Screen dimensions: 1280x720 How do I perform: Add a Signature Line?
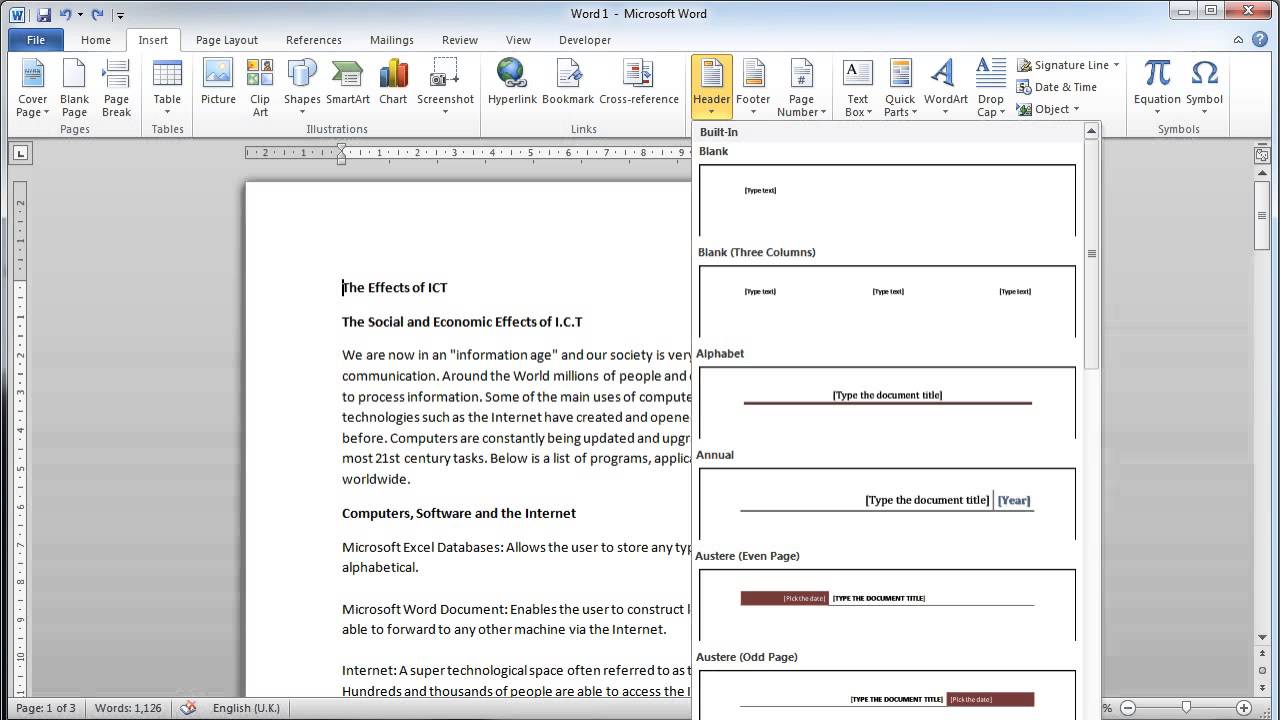pos(1062,65)
